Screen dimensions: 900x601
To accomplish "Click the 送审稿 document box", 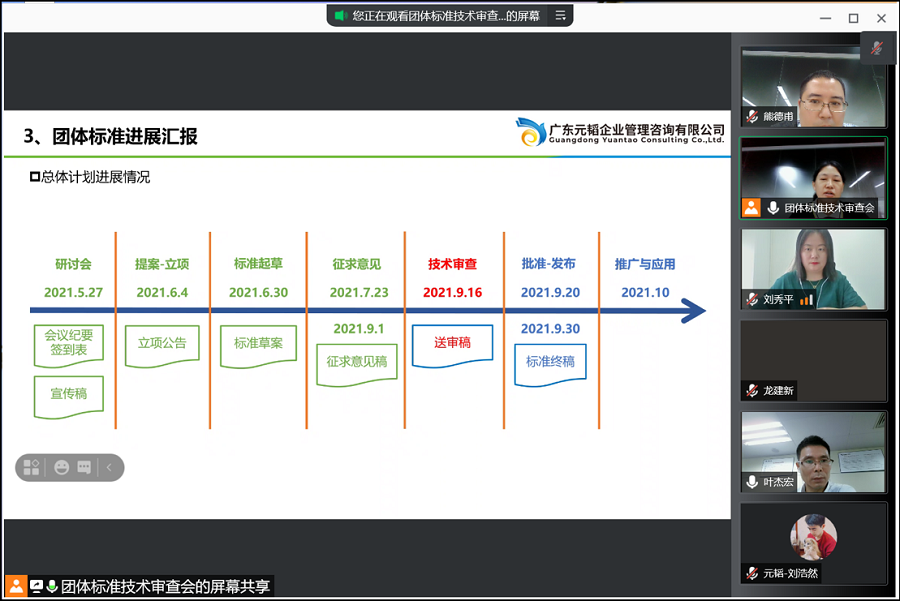I will point(452,343).
